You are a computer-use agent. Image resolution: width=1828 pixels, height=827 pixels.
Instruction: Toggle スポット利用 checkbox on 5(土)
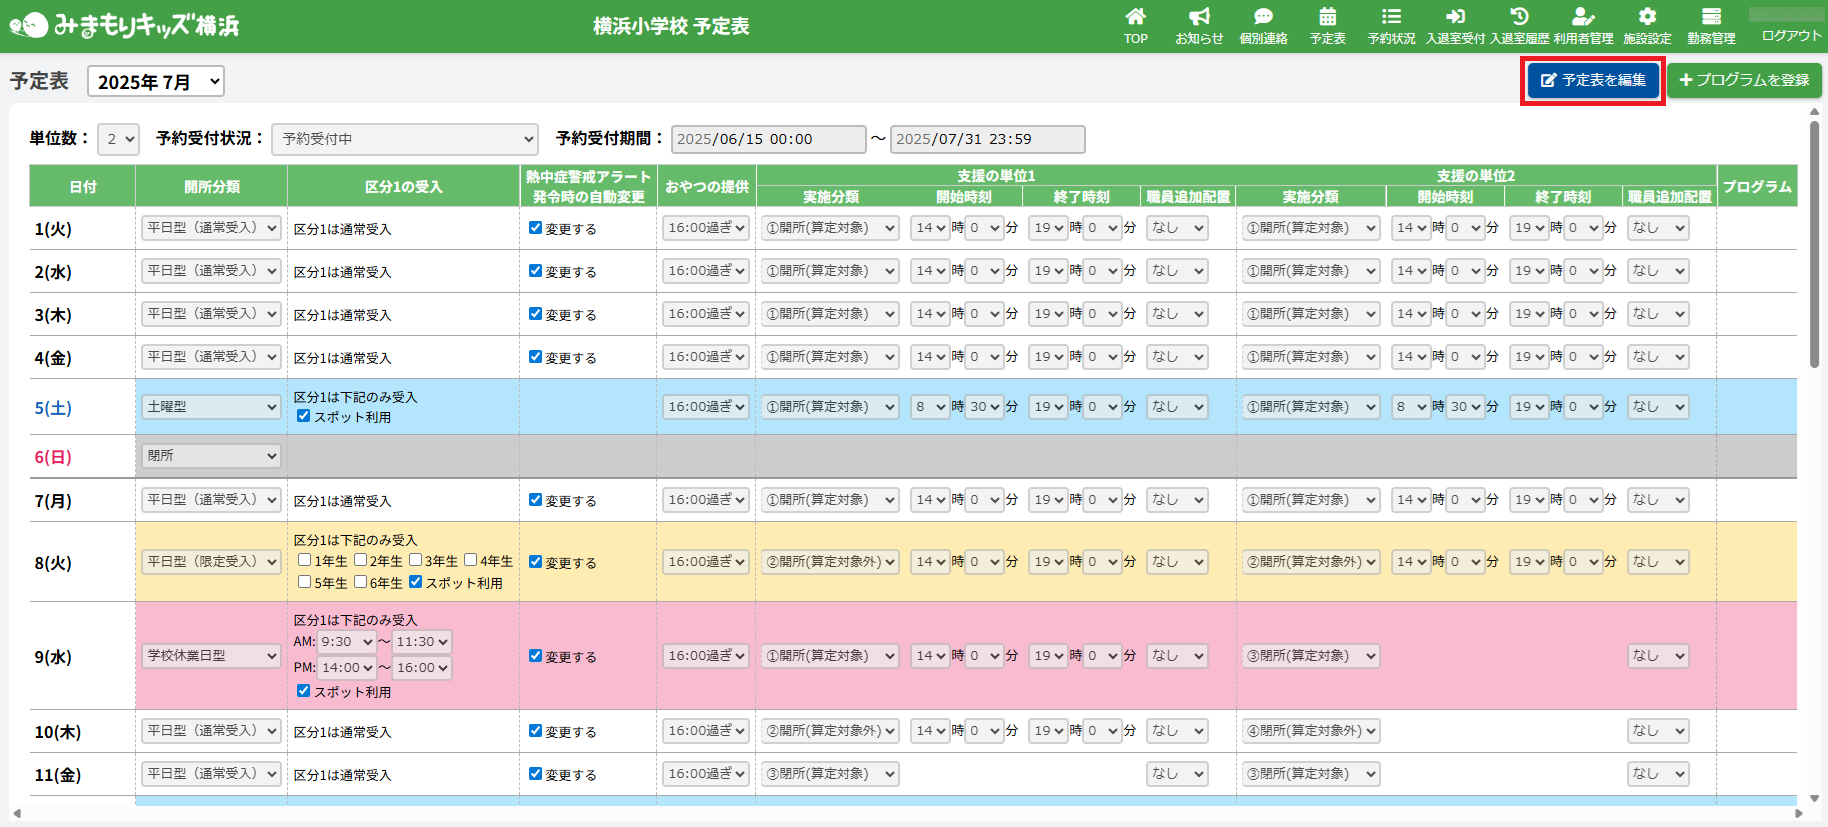coord(303,416)
